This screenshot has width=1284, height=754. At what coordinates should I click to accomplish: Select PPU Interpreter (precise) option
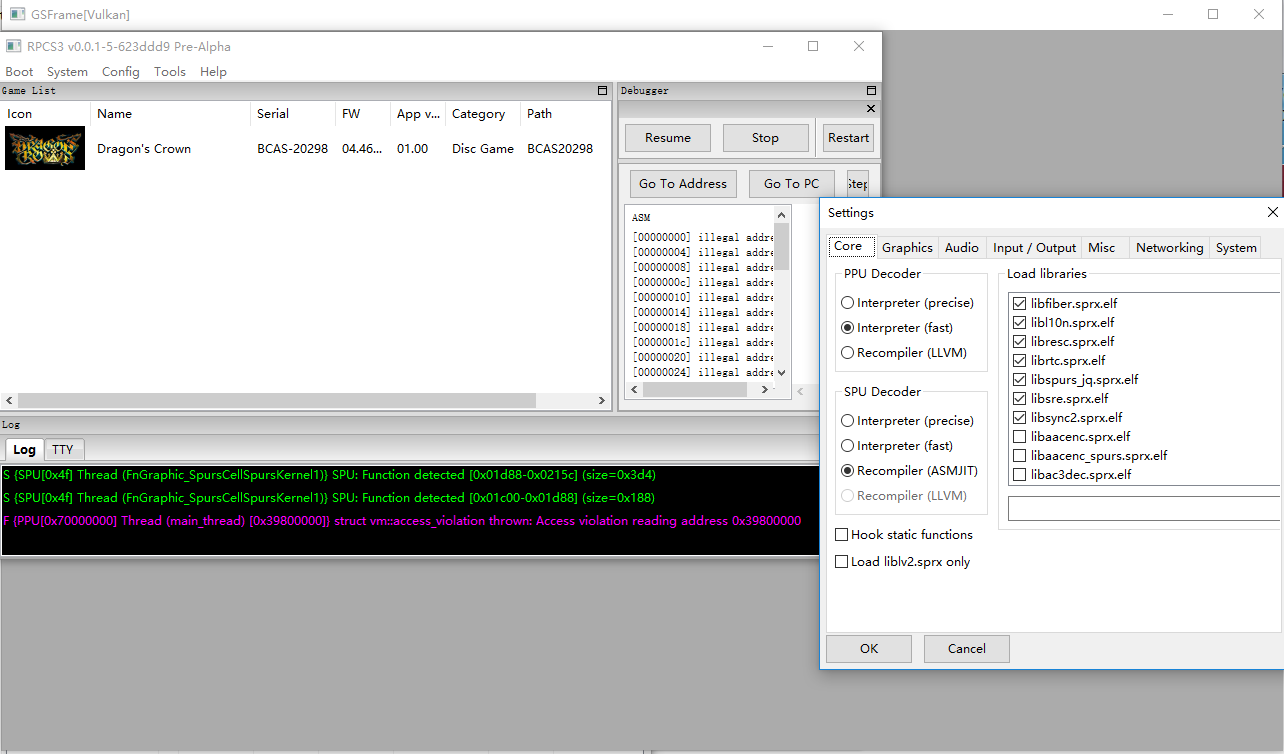tap(848, 303)
